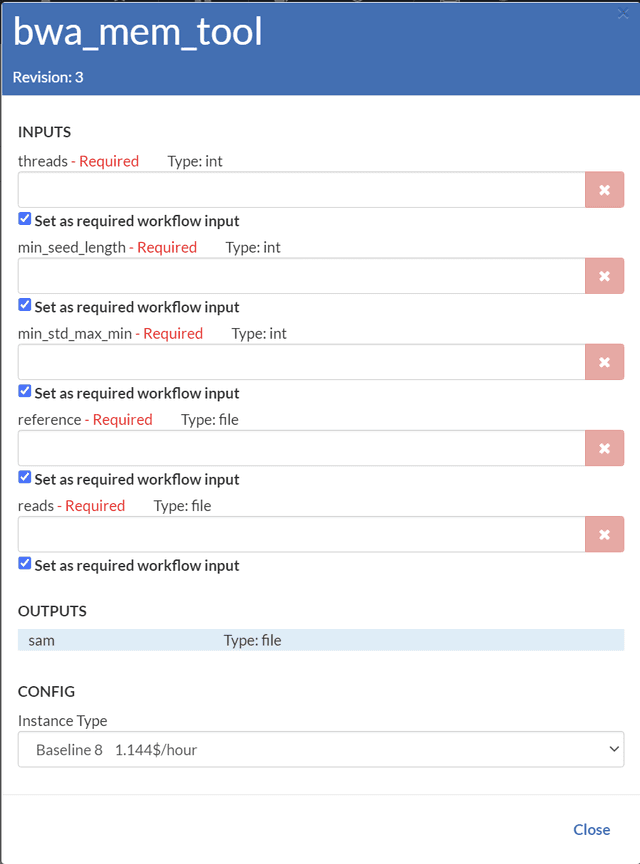Select the sam output row
This screenshot has width=640, height=864.
tap(320, 640)
